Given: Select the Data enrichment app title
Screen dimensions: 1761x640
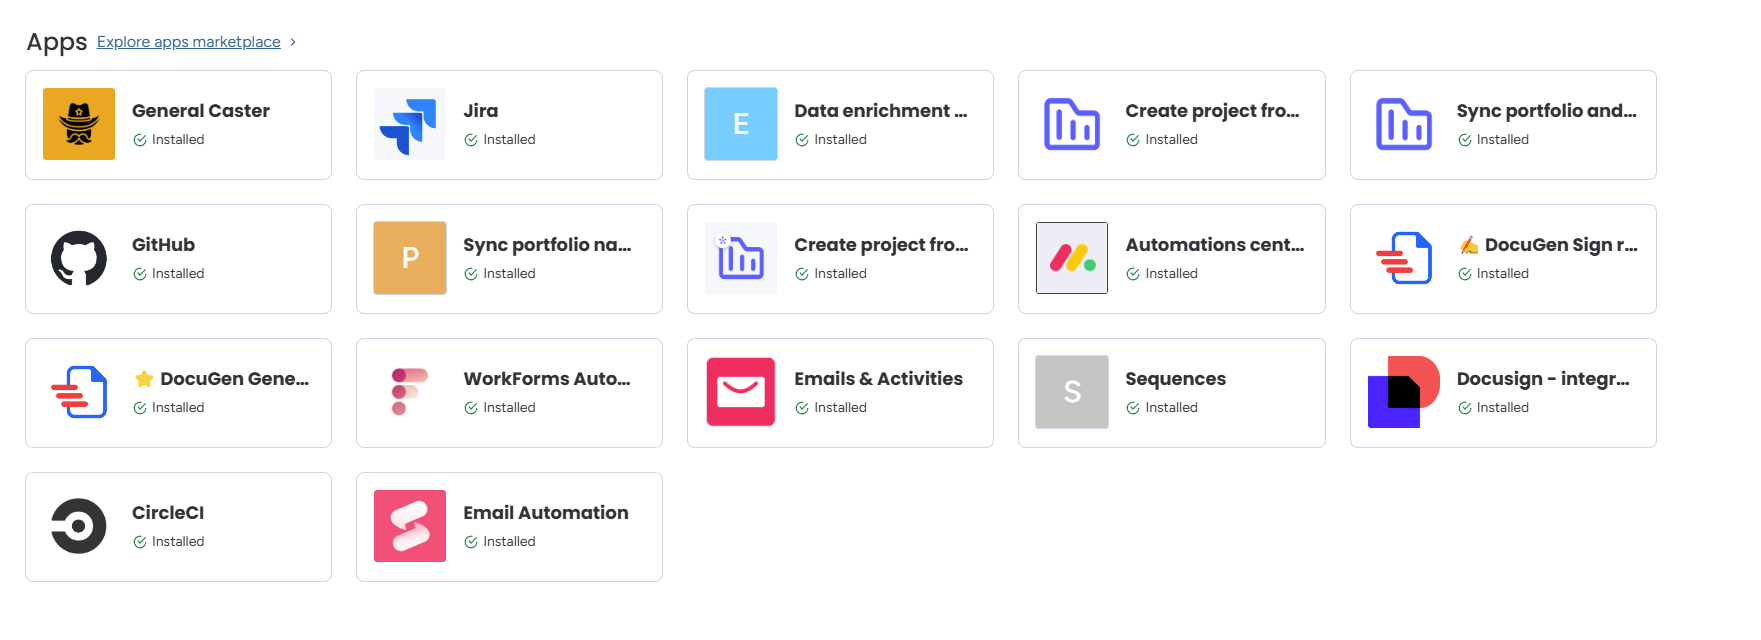Looking at the screenshot, I should coord(881,111).
